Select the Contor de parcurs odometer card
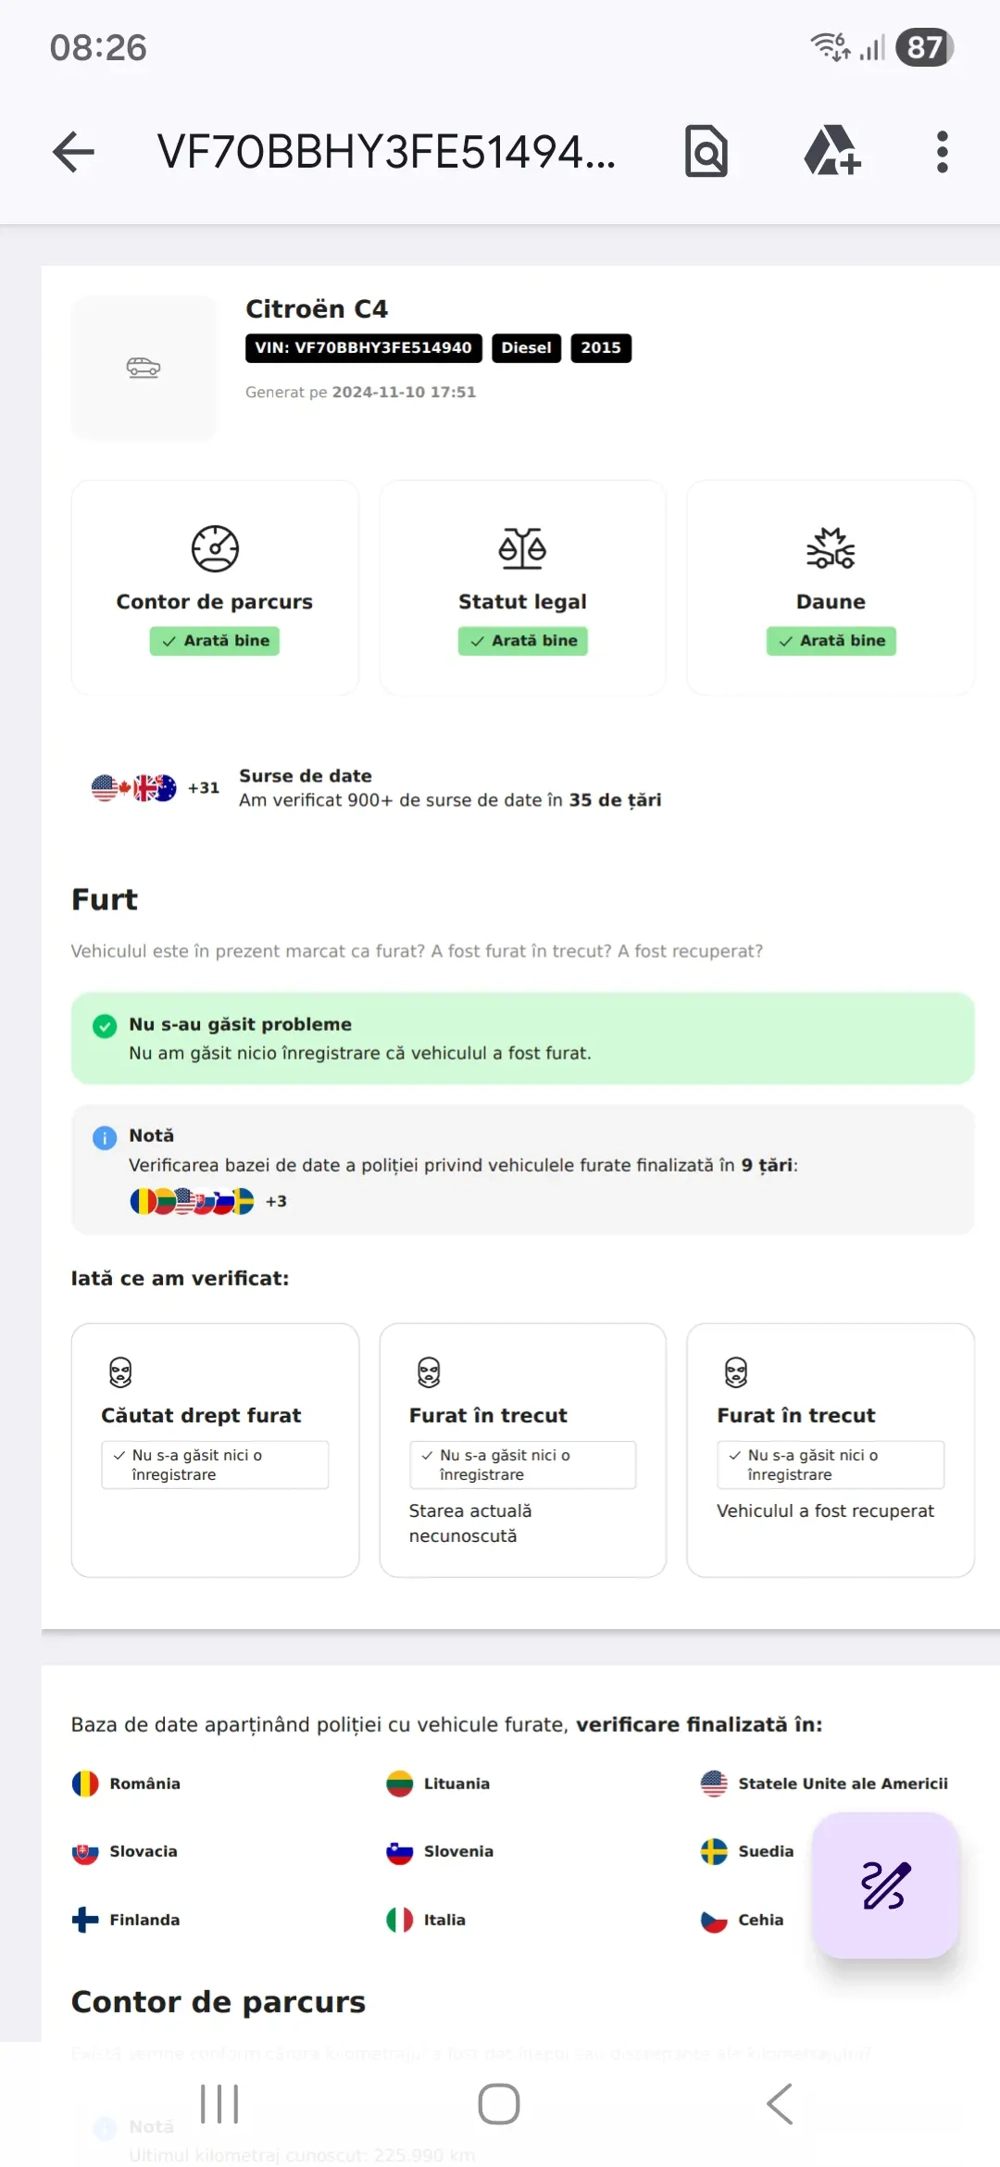Viewport: 1000px width, 2167px height. (x=215, y=587)
